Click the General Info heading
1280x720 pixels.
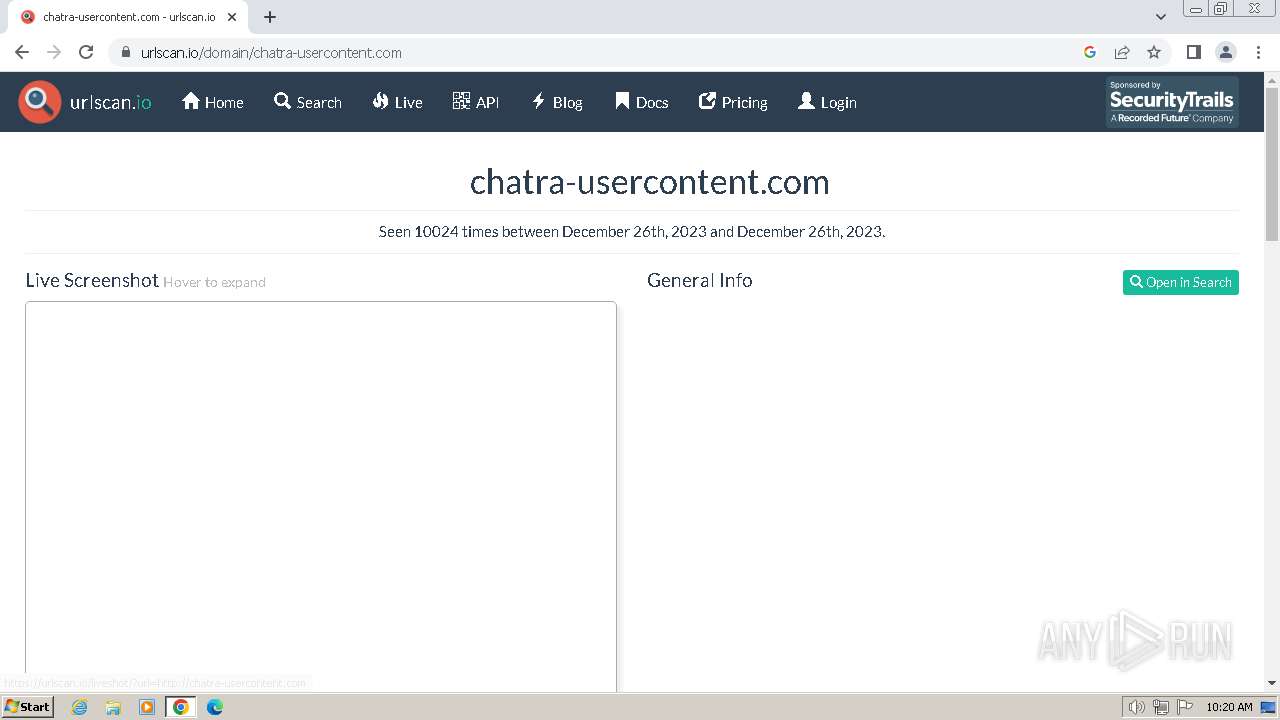click(700, 281)
